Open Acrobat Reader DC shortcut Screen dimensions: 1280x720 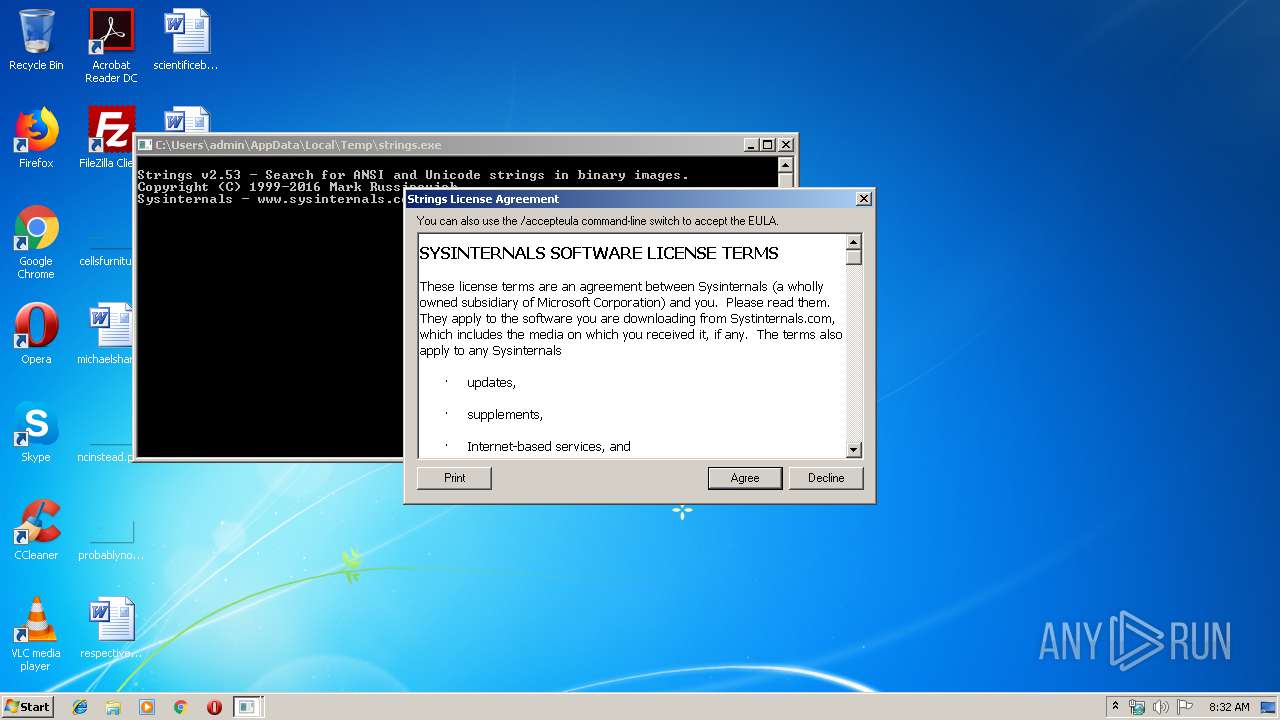[111, 45]
